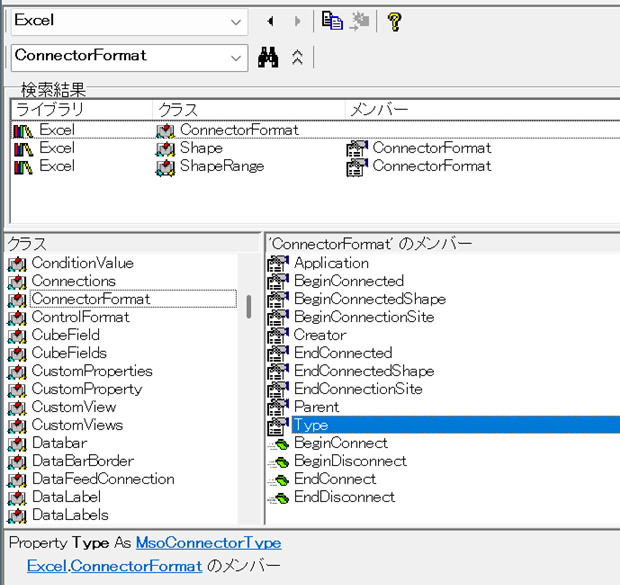Hide search results with the double chevron
The height and width of the screenshot is (585, 620).
tap(297, 58)
